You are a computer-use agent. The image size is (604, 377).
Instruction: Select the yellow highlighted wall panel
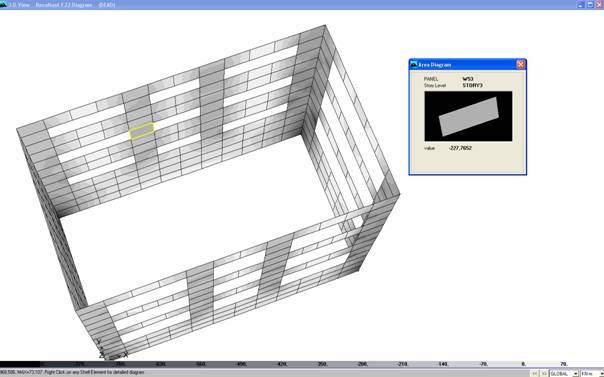tap(142, 131)
